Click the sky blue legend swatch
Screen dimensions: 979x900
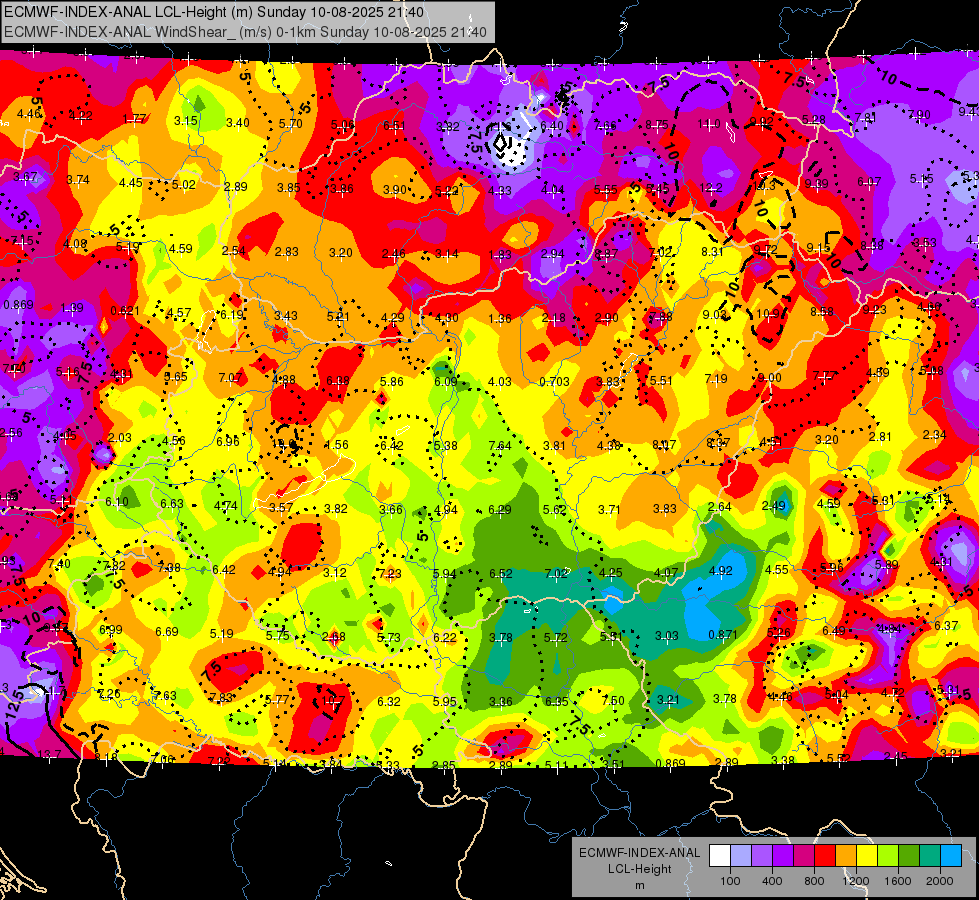[952, 855]
